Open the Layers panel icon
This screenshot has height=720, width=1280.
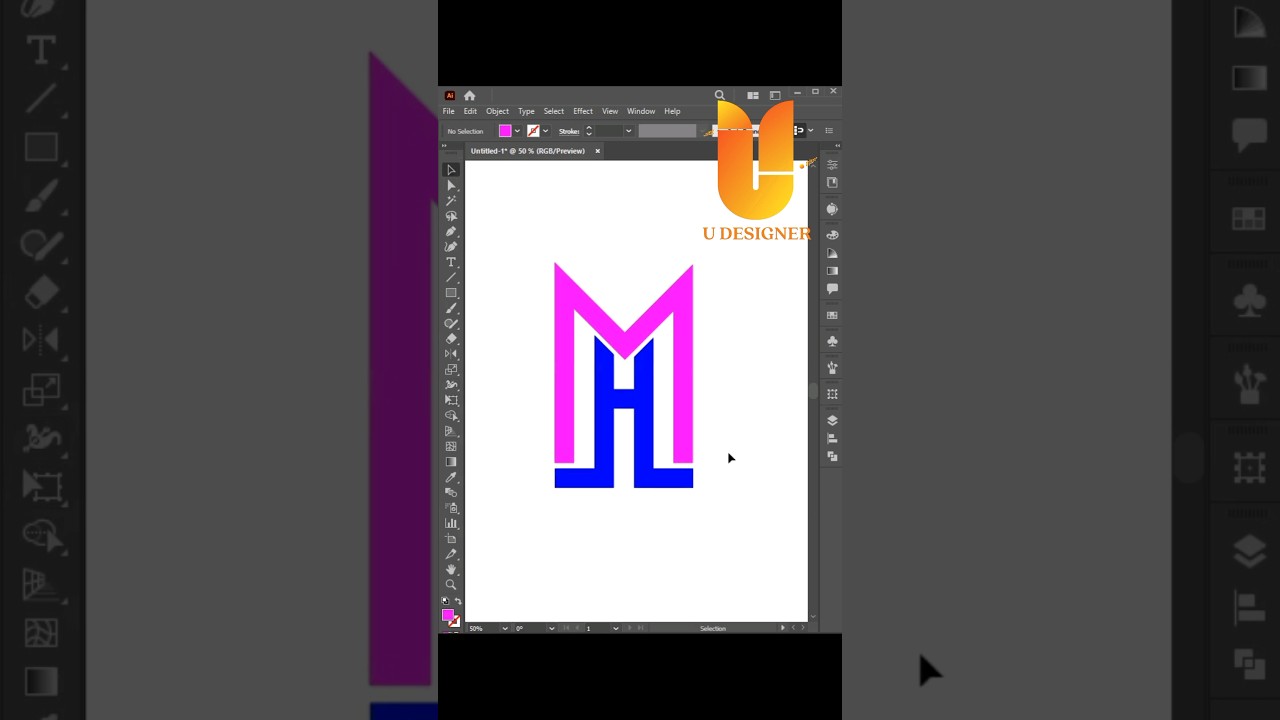point(832,420)
